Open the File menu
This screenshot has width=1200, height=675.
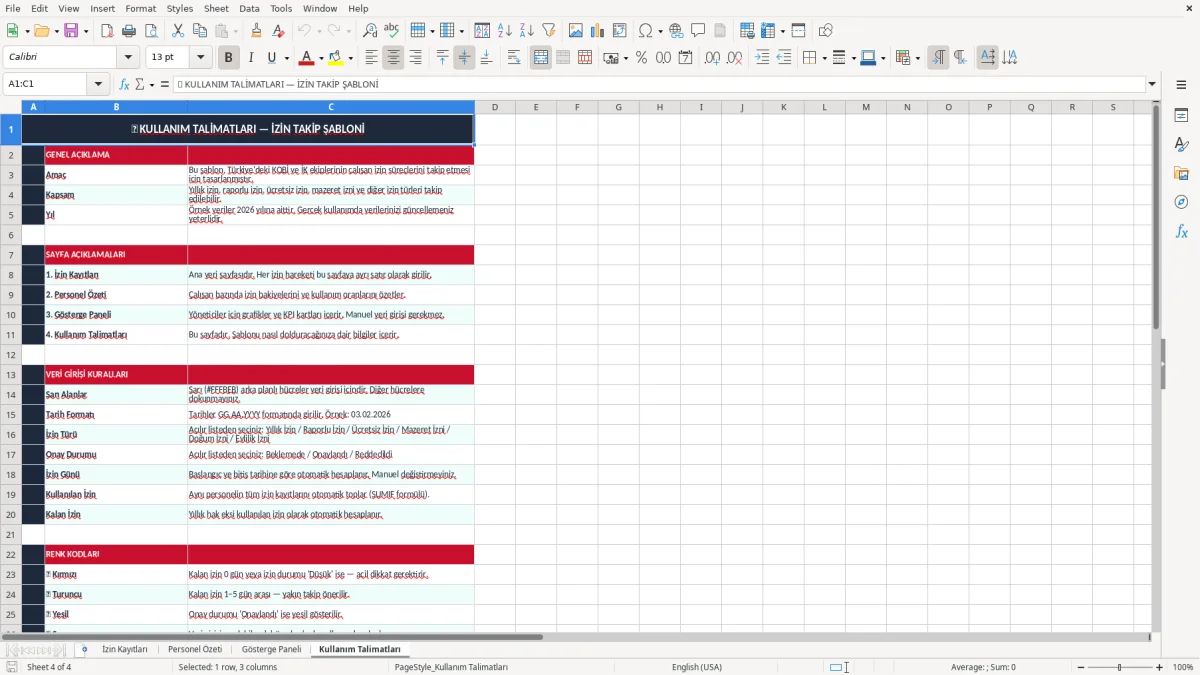pos(13,8)
